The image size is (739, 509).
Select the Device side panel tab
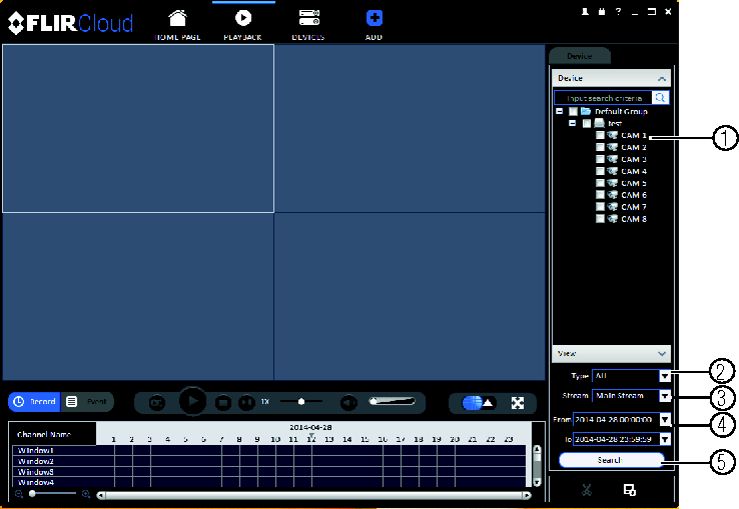point(580,56)
